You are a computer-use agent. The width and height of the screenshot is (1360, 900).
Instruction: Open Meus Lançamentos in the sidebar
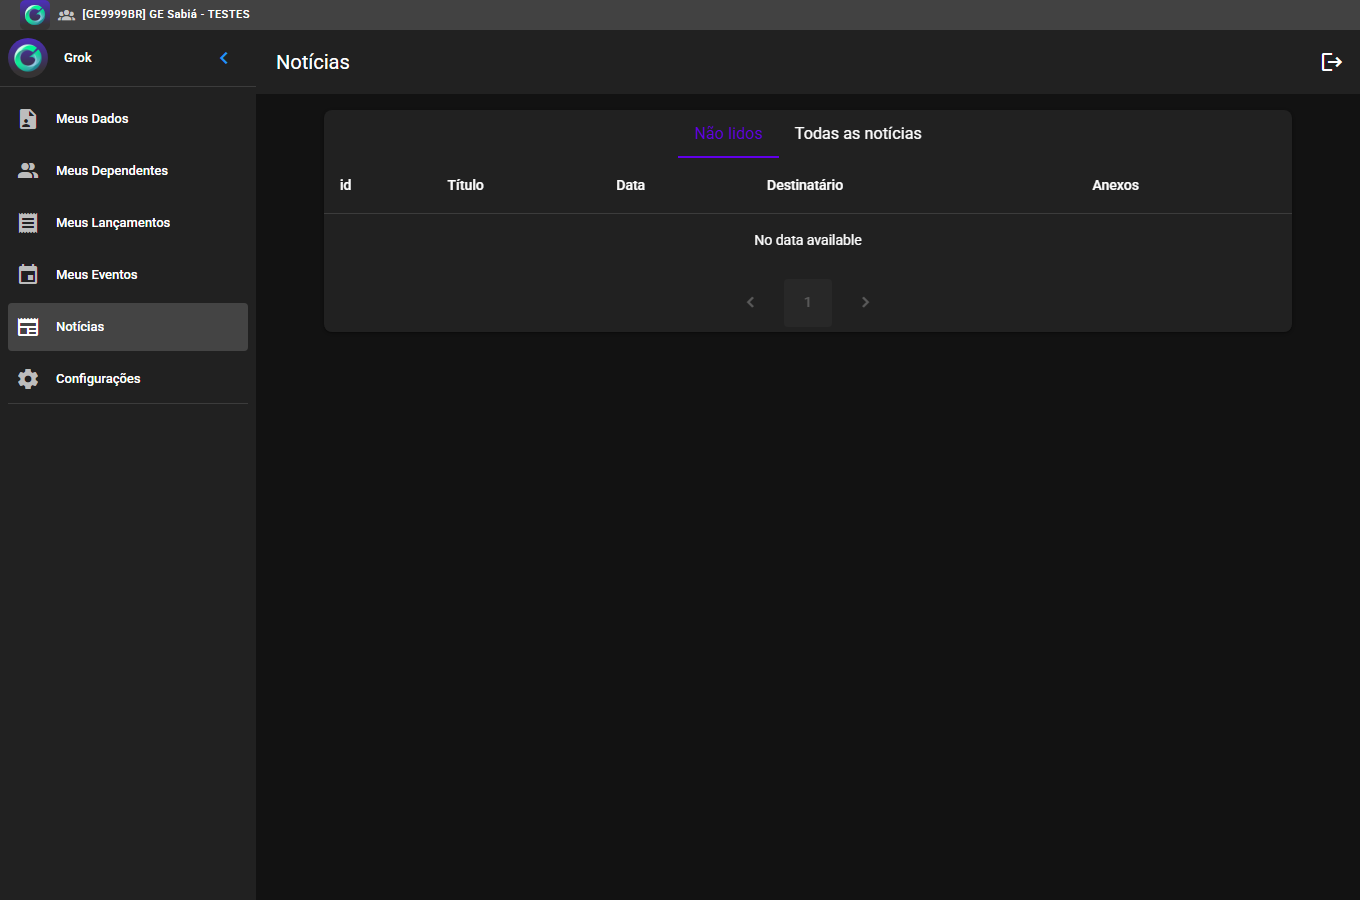pos(128,223)
